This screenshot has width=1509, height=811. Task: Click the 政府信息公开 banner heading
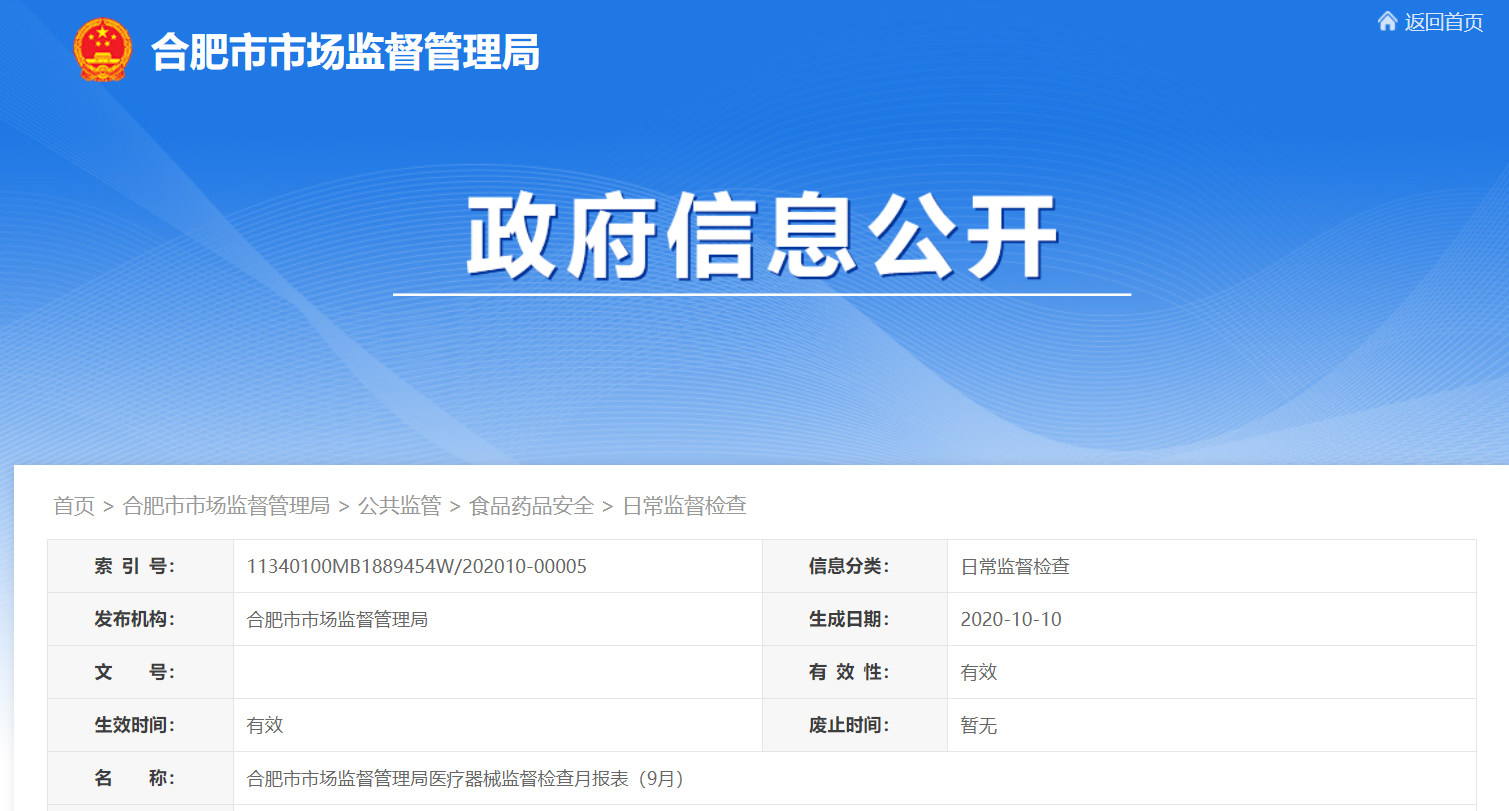tap(762, 238)
